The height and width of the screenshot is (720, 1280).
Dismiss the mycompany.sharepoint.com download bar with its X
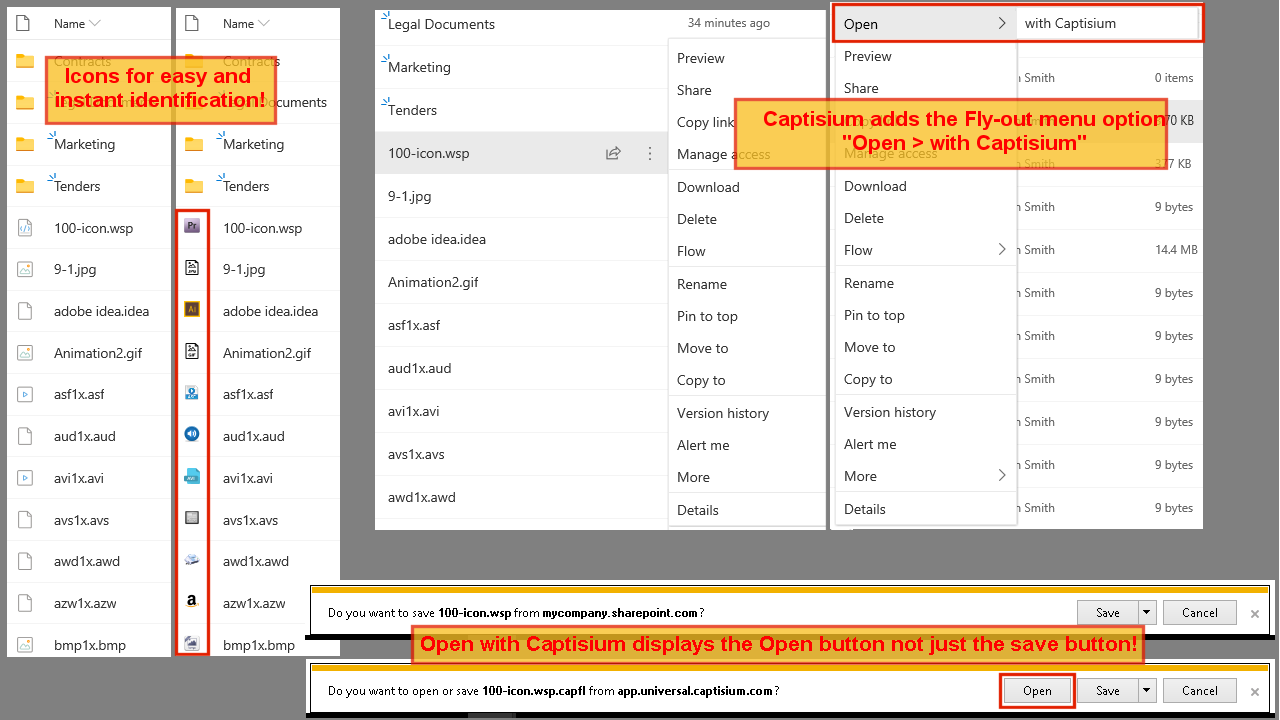1254,613
